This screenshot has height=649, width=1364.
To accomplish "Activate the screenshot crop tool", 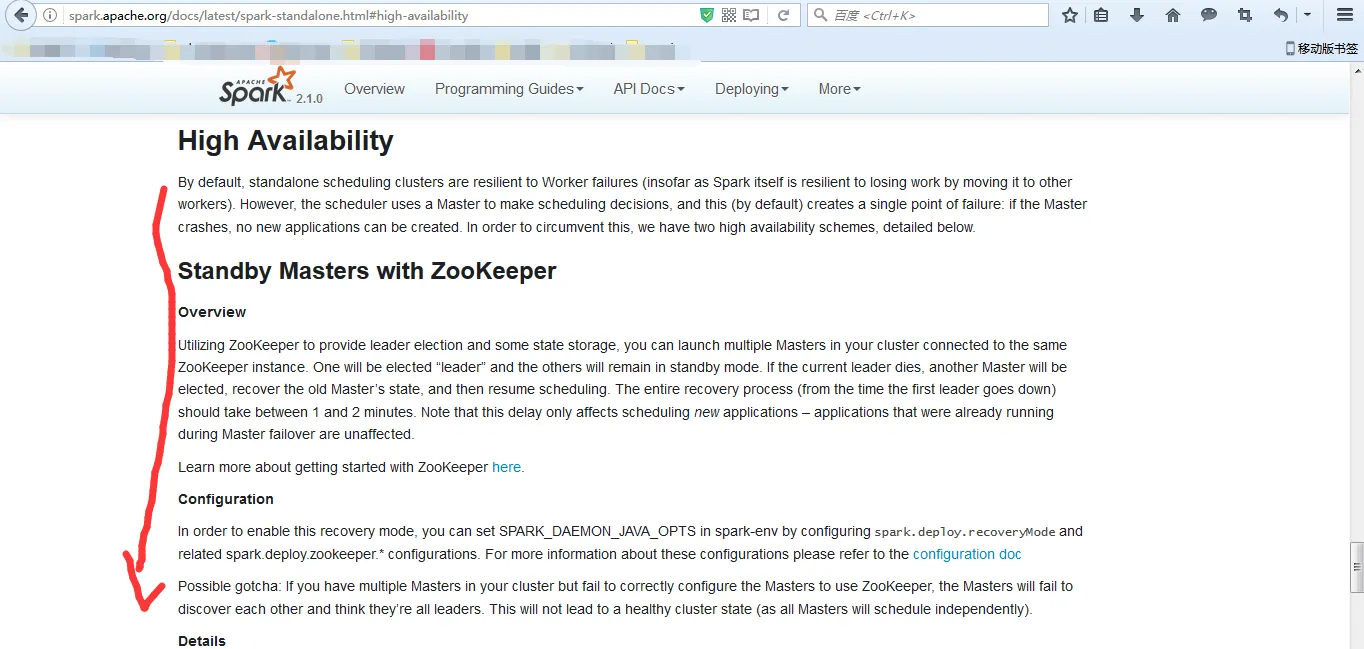I will pyautogui.click(x=1245, y=15).
